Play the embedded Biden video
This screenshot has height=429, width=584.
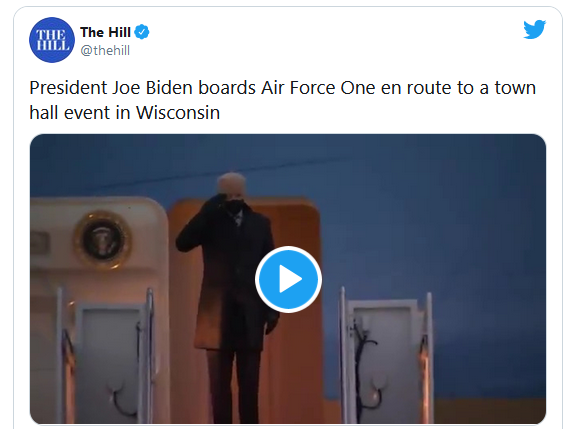[288, 279]
